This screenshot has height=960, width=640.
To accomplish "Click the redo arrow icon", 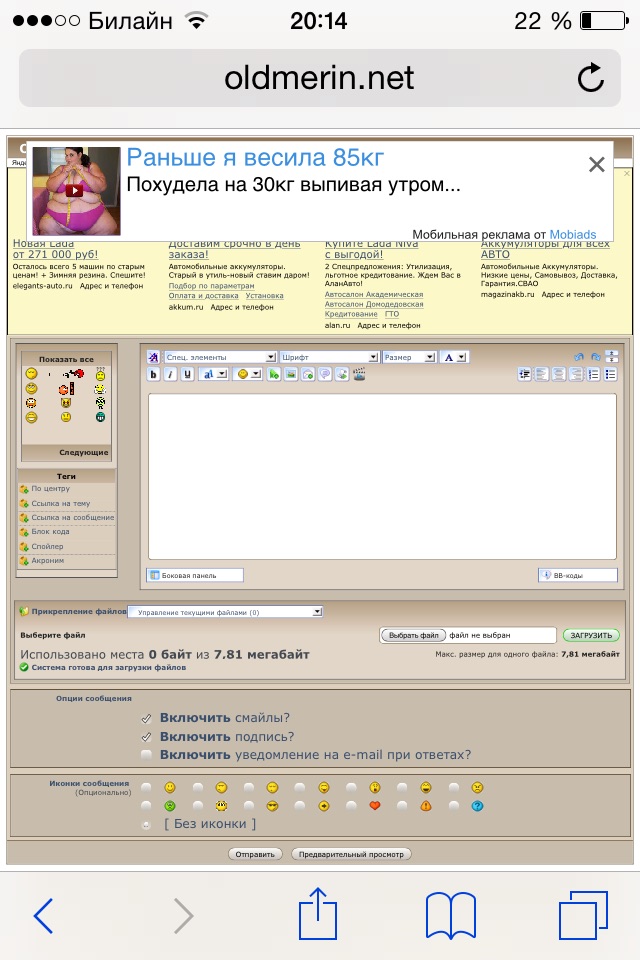I will pos(595,356).
